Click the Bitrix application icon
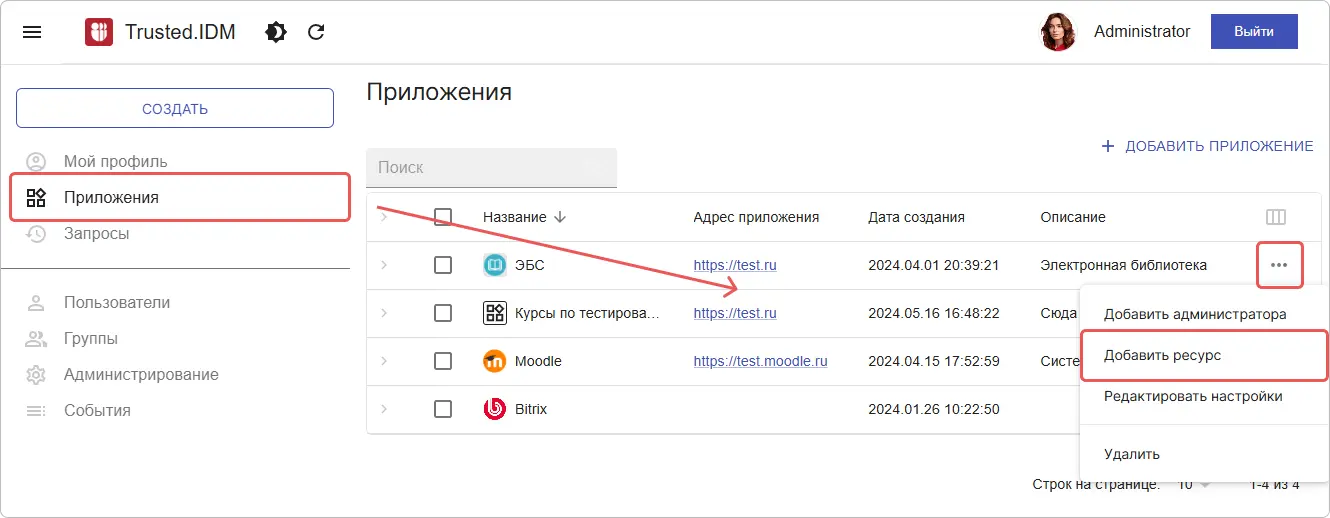 click(x=494, y=409)
